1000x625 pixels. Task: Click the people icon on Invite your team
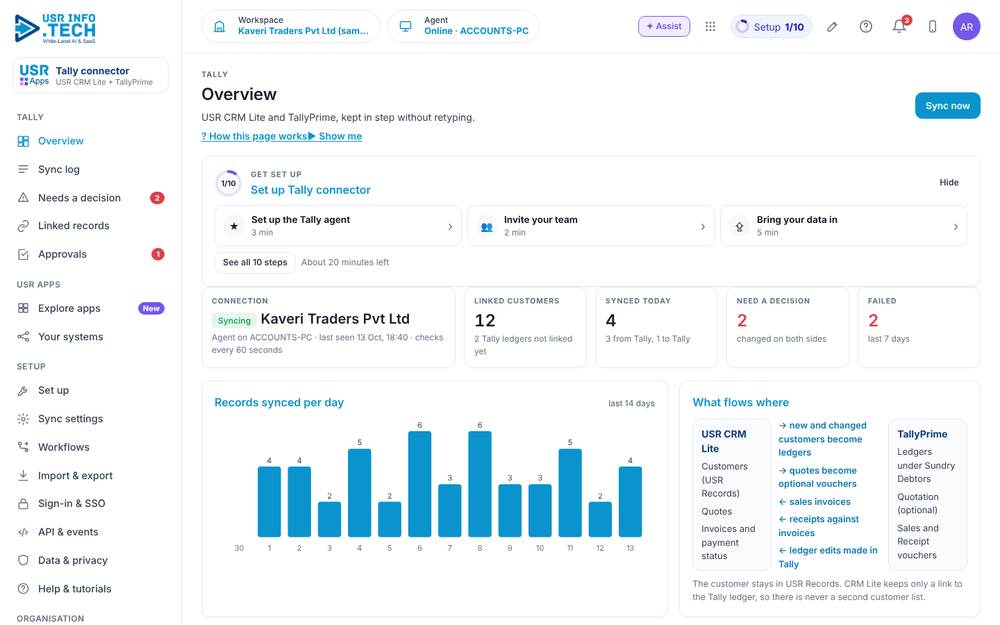[x=487, y=226]
